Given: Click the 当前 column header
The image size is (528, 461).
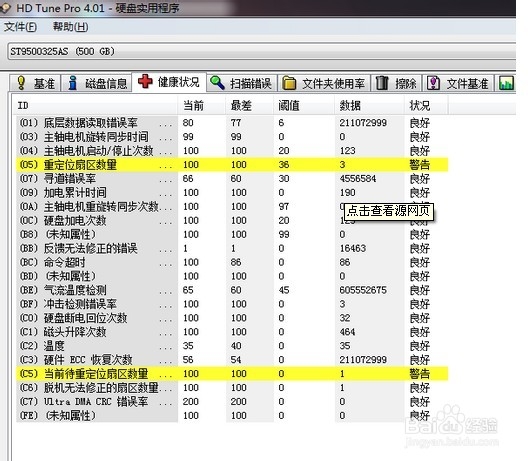Looking at the screenshot, I should click(201, 106).
